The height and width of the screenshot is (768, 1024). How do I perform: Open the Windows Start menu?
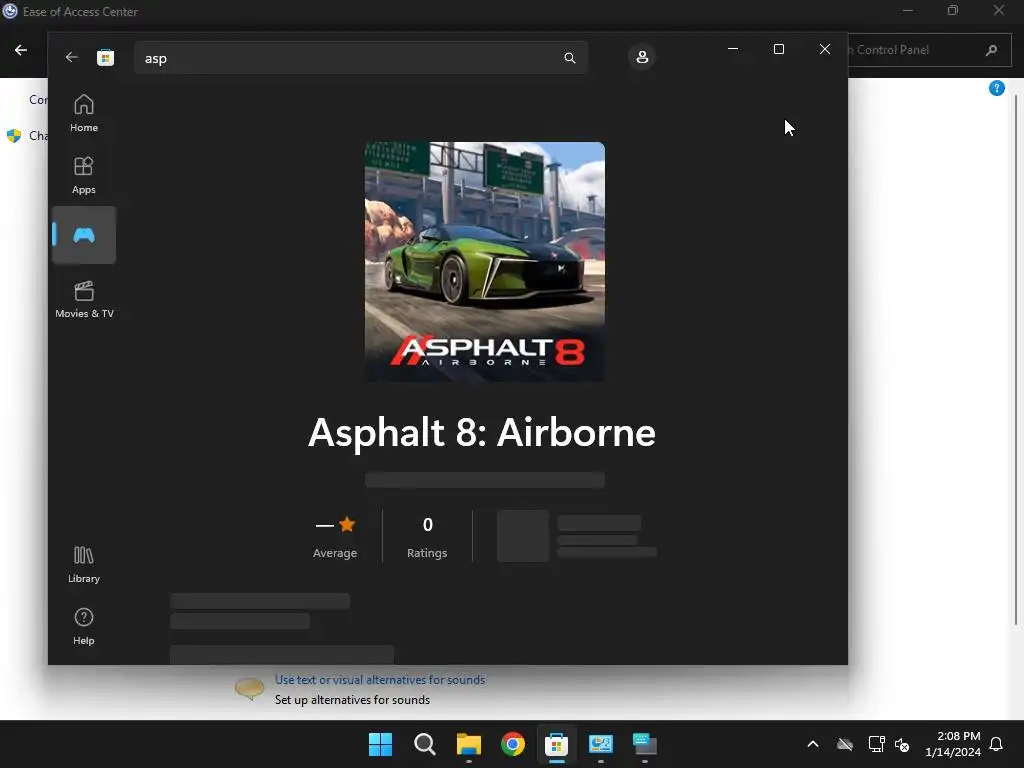pyautogui.click(x=380, y=744)
